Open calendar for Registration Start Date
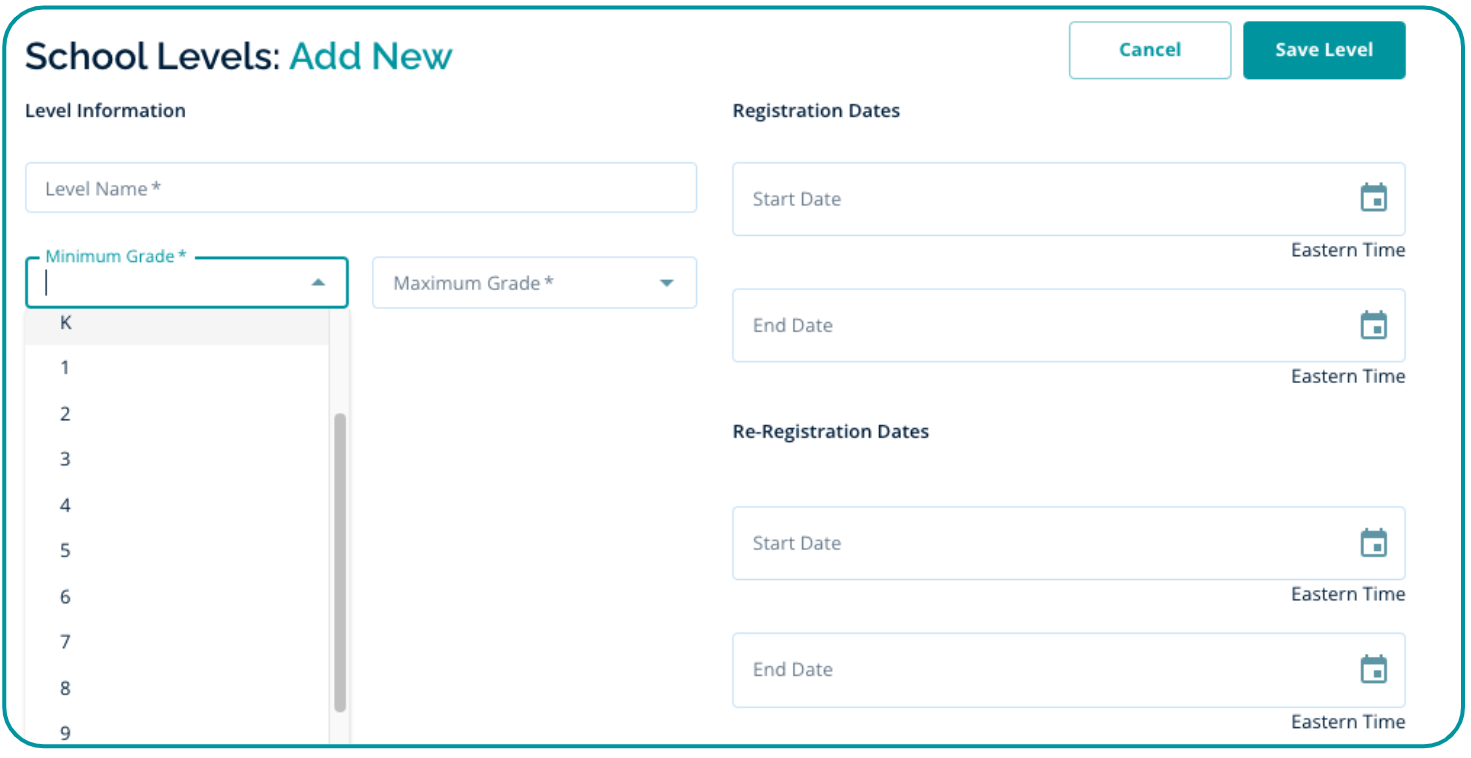Image resolution: width=1471 pixels, height=758 pixels. click(x=1373, y=198)
